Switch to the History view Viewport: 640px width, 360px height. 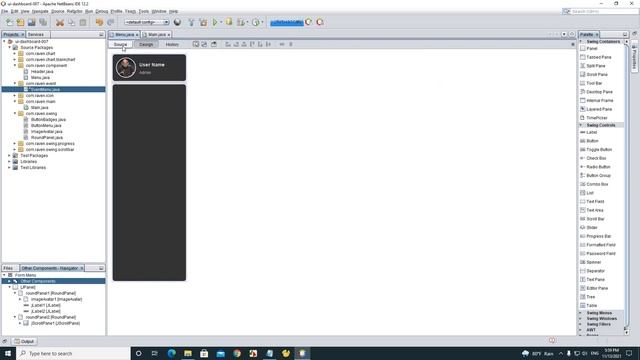[x=172, y=44]
